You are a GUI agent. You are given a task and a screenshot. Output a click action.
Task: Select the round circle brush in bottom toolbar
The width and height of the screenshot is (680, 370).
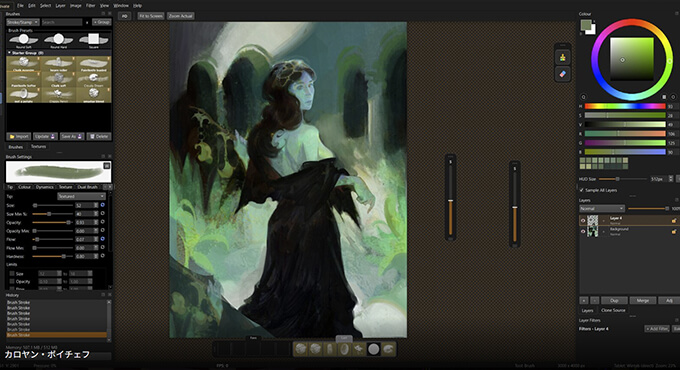tap(373, 349)
